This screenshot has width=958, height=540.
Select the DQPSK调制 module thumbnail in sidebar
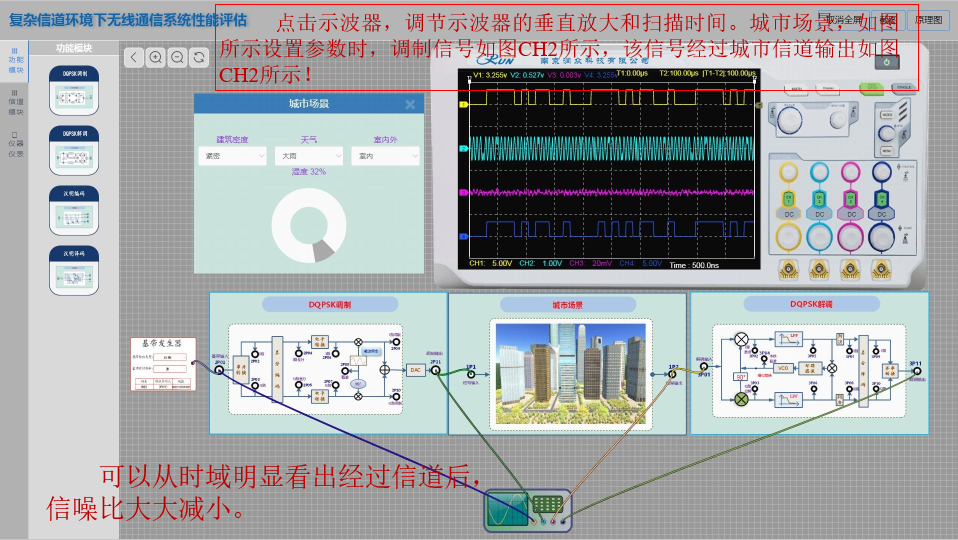(74, 94)
